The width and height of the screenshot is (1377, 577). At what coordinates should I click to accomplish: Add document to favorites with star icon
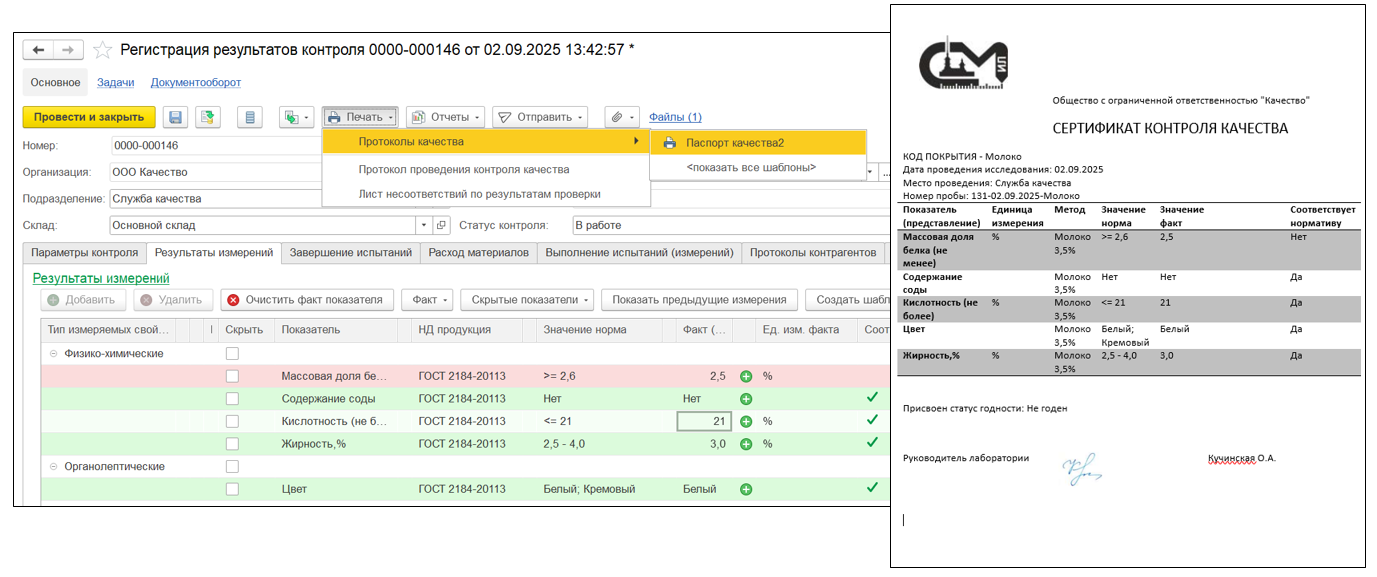coord(102,50)
